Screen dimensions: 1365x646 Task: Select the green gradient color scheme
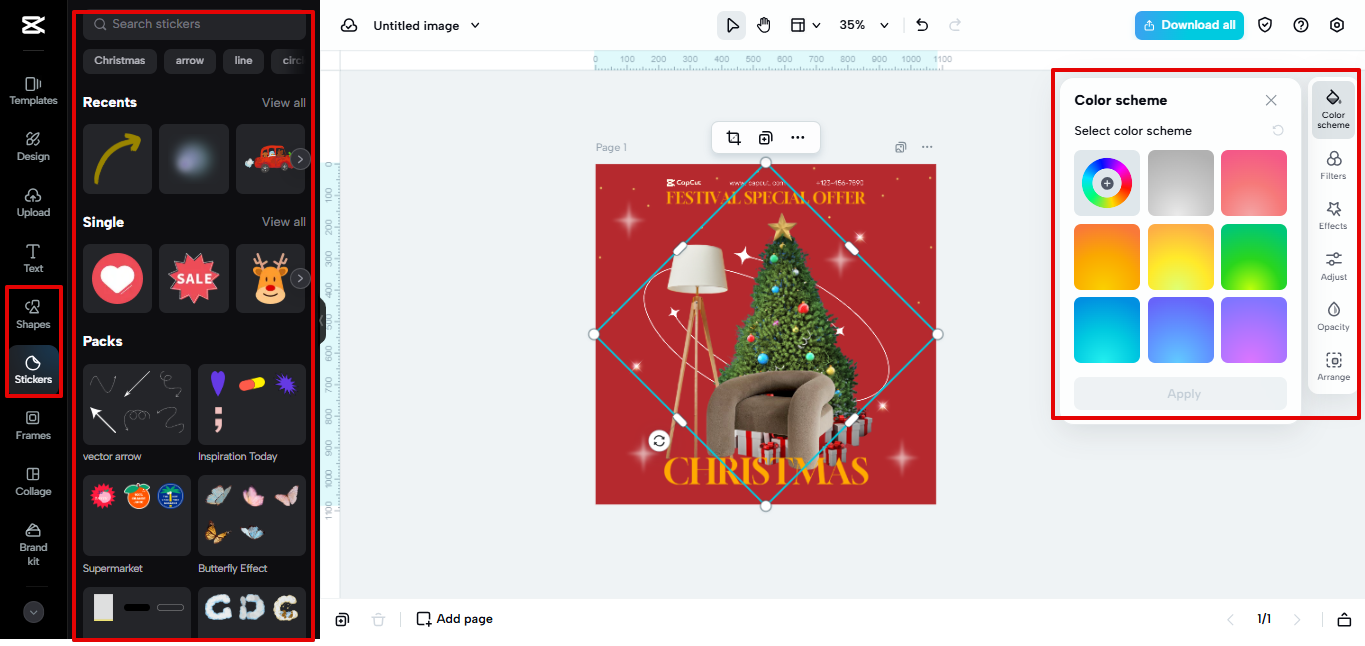pyautogui.click(x=1254, y=257)
